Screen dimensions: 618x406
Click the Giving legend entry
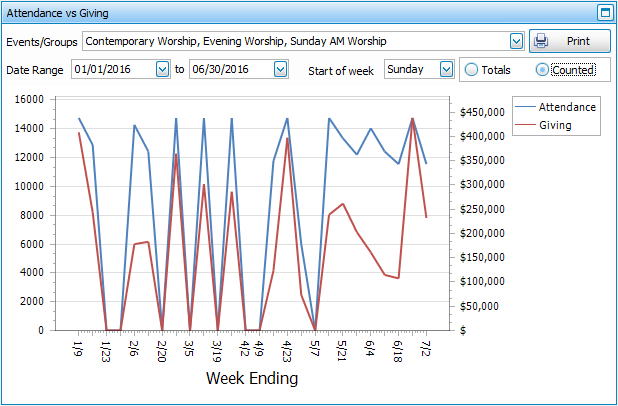pos(555,125)
